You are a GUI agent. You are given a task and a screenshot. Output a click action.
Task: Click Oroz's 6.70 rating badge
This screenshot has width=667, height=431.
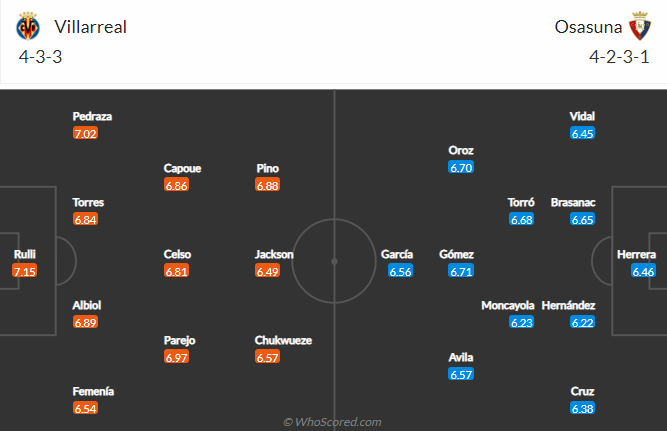coord(461,168)
